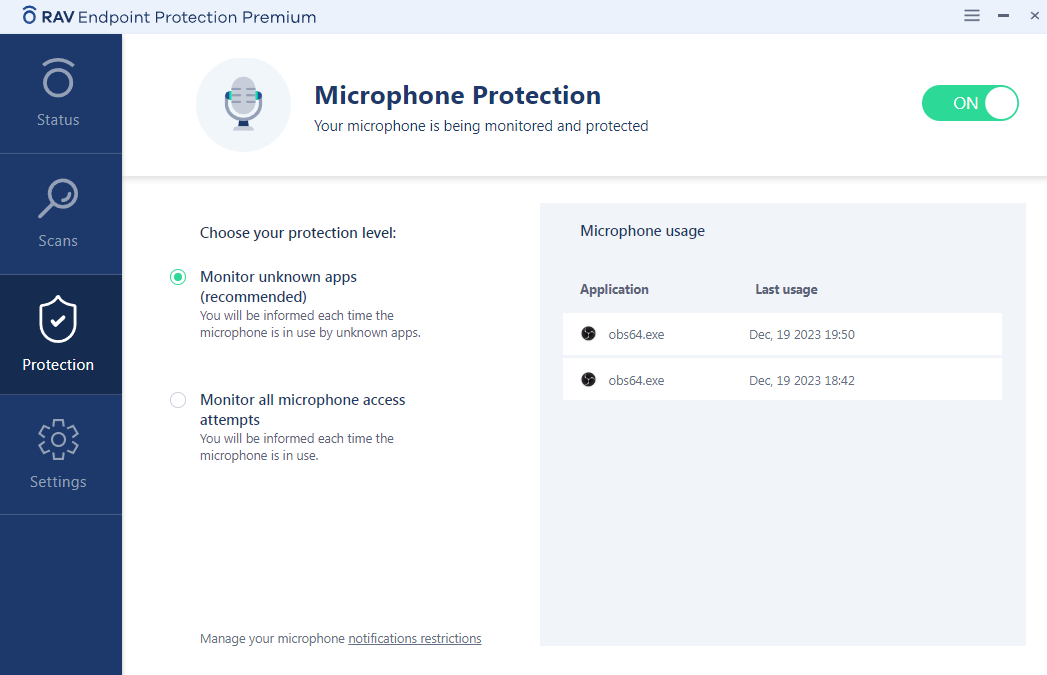Open the "notifications restrictions" link
The image size is (1047, 675).
tap(414, 638)
